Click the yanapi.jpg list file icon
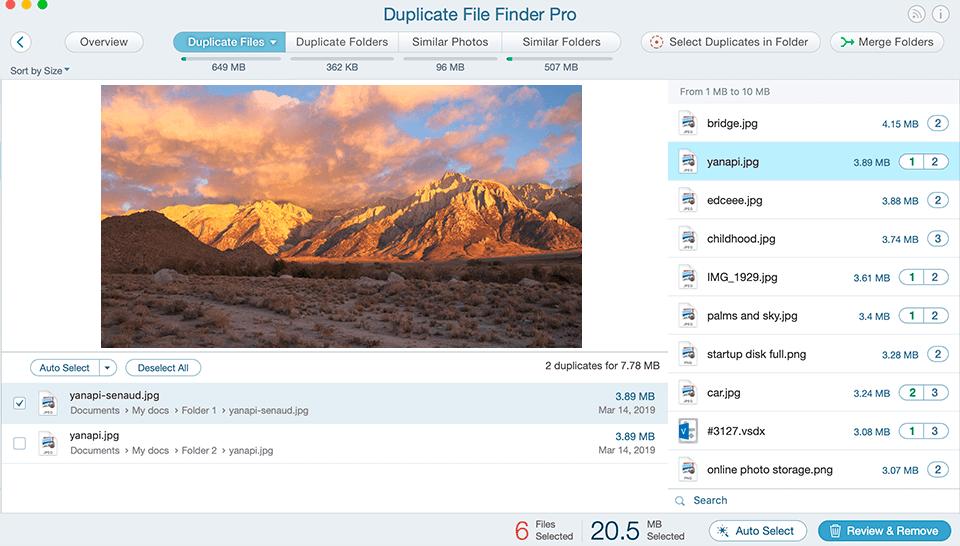Screen dimensions: 960x546 688,162
